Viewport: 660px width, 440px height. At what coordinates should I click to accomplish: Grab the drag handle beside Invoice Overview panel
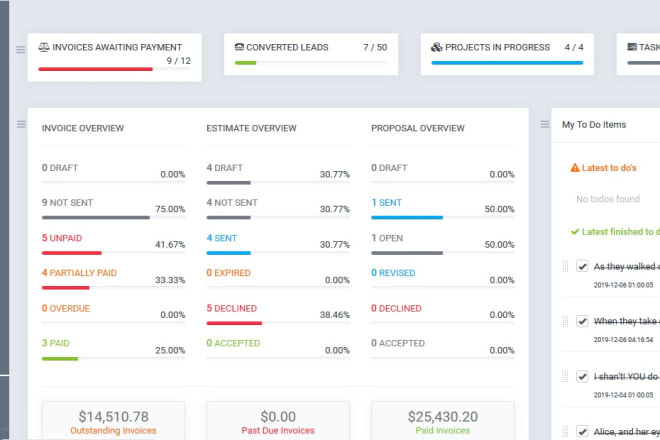21,124
